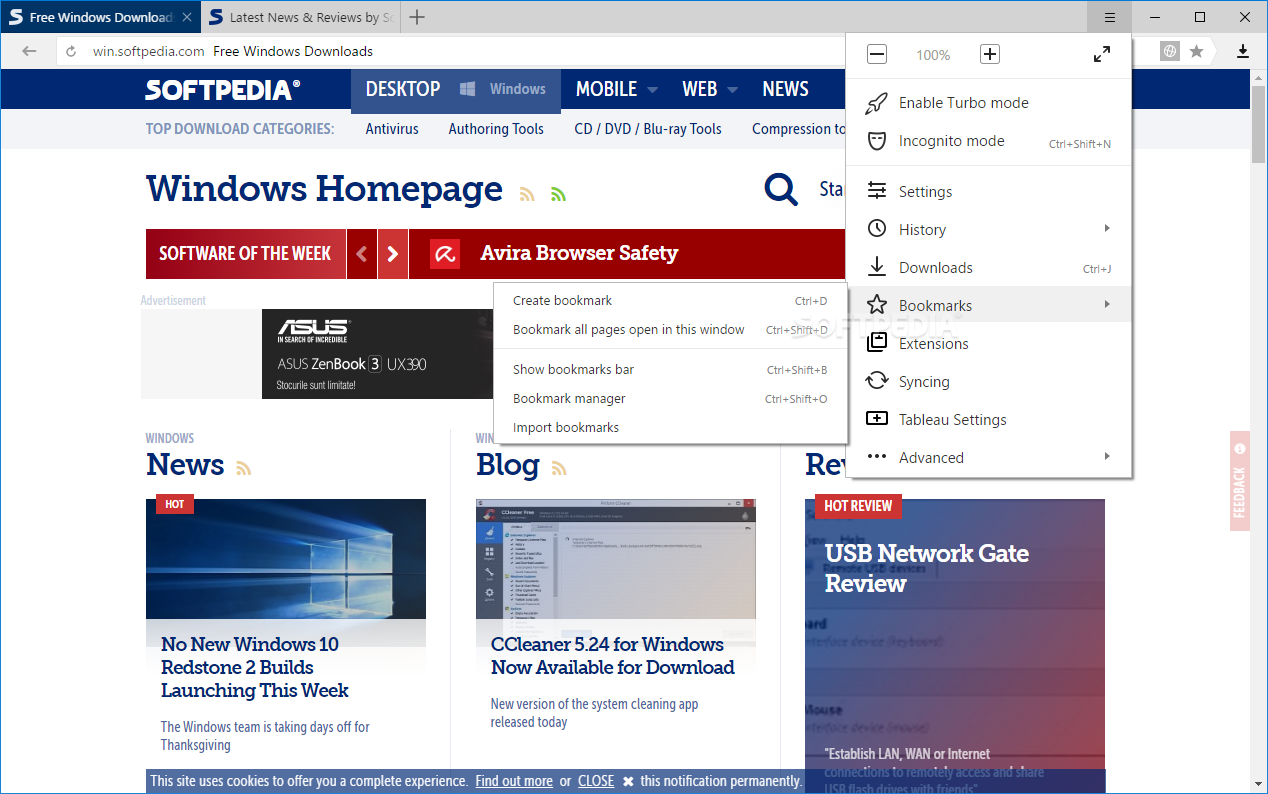Click the Advanced three-dots icon
This screenshot has width=1268, height=794.
(876, 457)
